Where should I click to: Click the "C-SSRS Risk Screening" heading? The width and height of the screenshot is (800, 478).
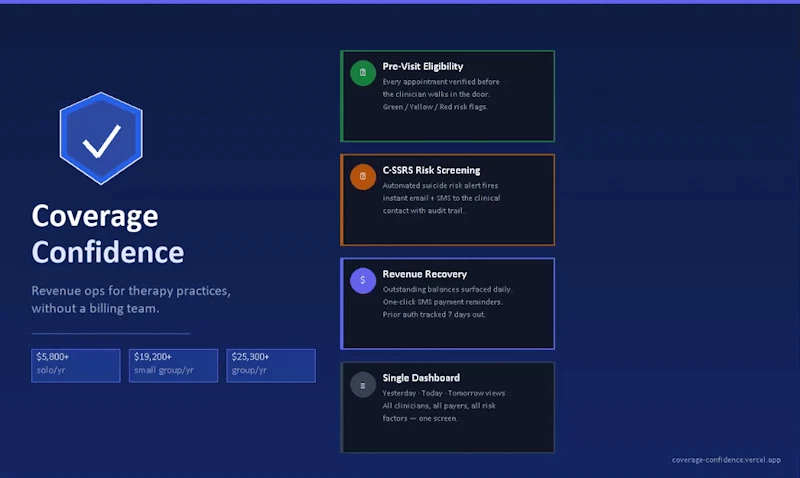click(431, 170)
